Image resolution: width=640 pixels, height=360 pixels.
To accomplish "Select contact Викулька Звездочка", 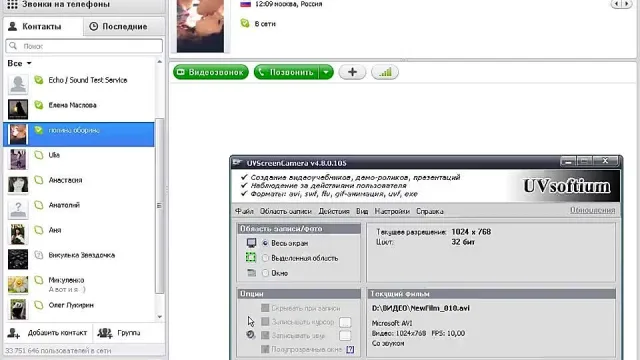I will pos(79,259).
